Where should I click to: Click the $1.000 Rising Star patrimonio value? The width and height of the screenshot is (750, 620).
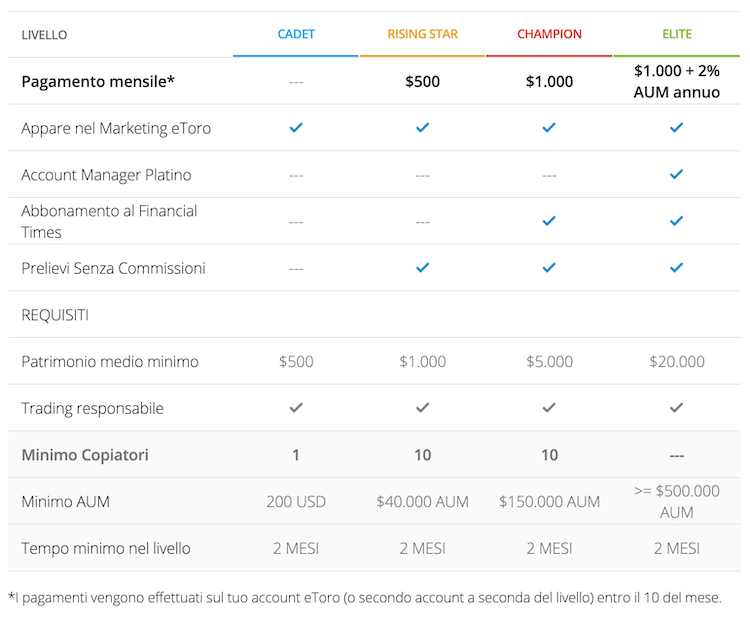coord(422,362)
